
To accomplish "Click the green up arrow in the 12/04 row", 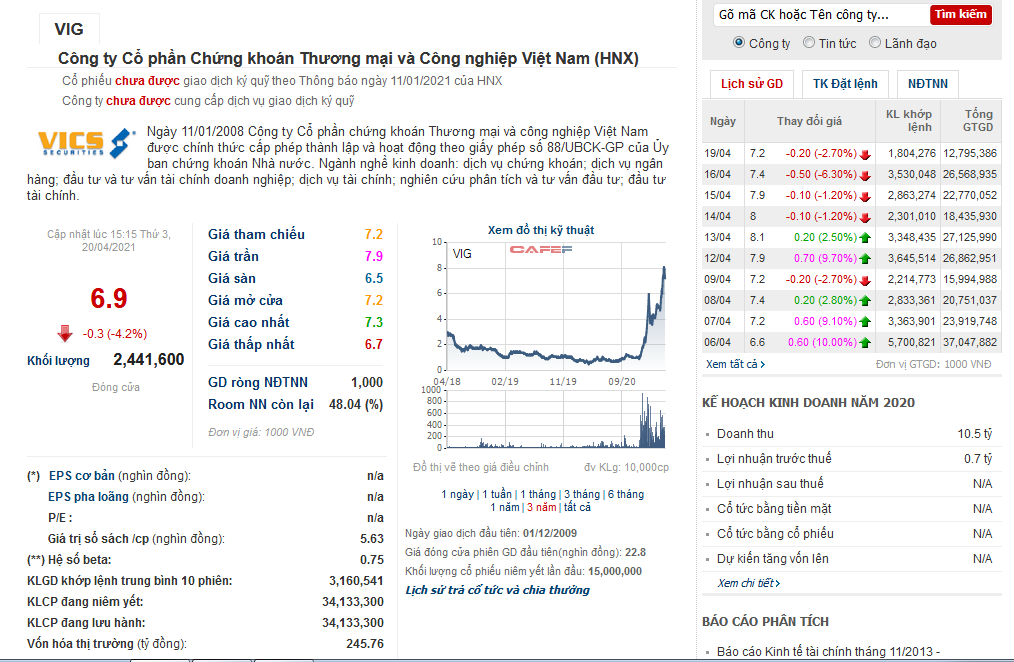I will point(865,259).
